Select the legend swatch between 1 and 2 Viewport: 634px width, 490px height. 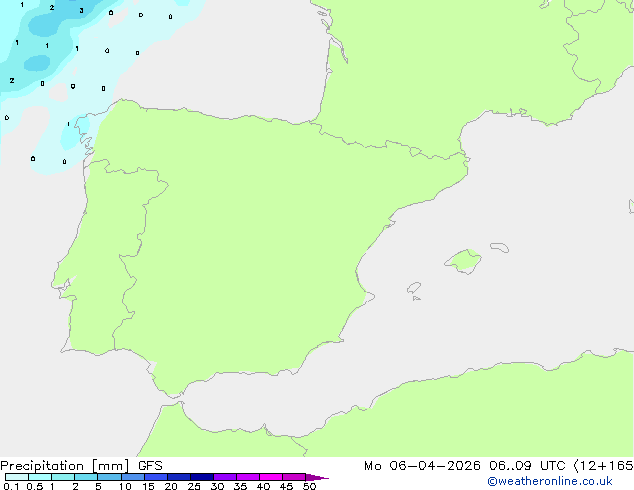[63, 477]
